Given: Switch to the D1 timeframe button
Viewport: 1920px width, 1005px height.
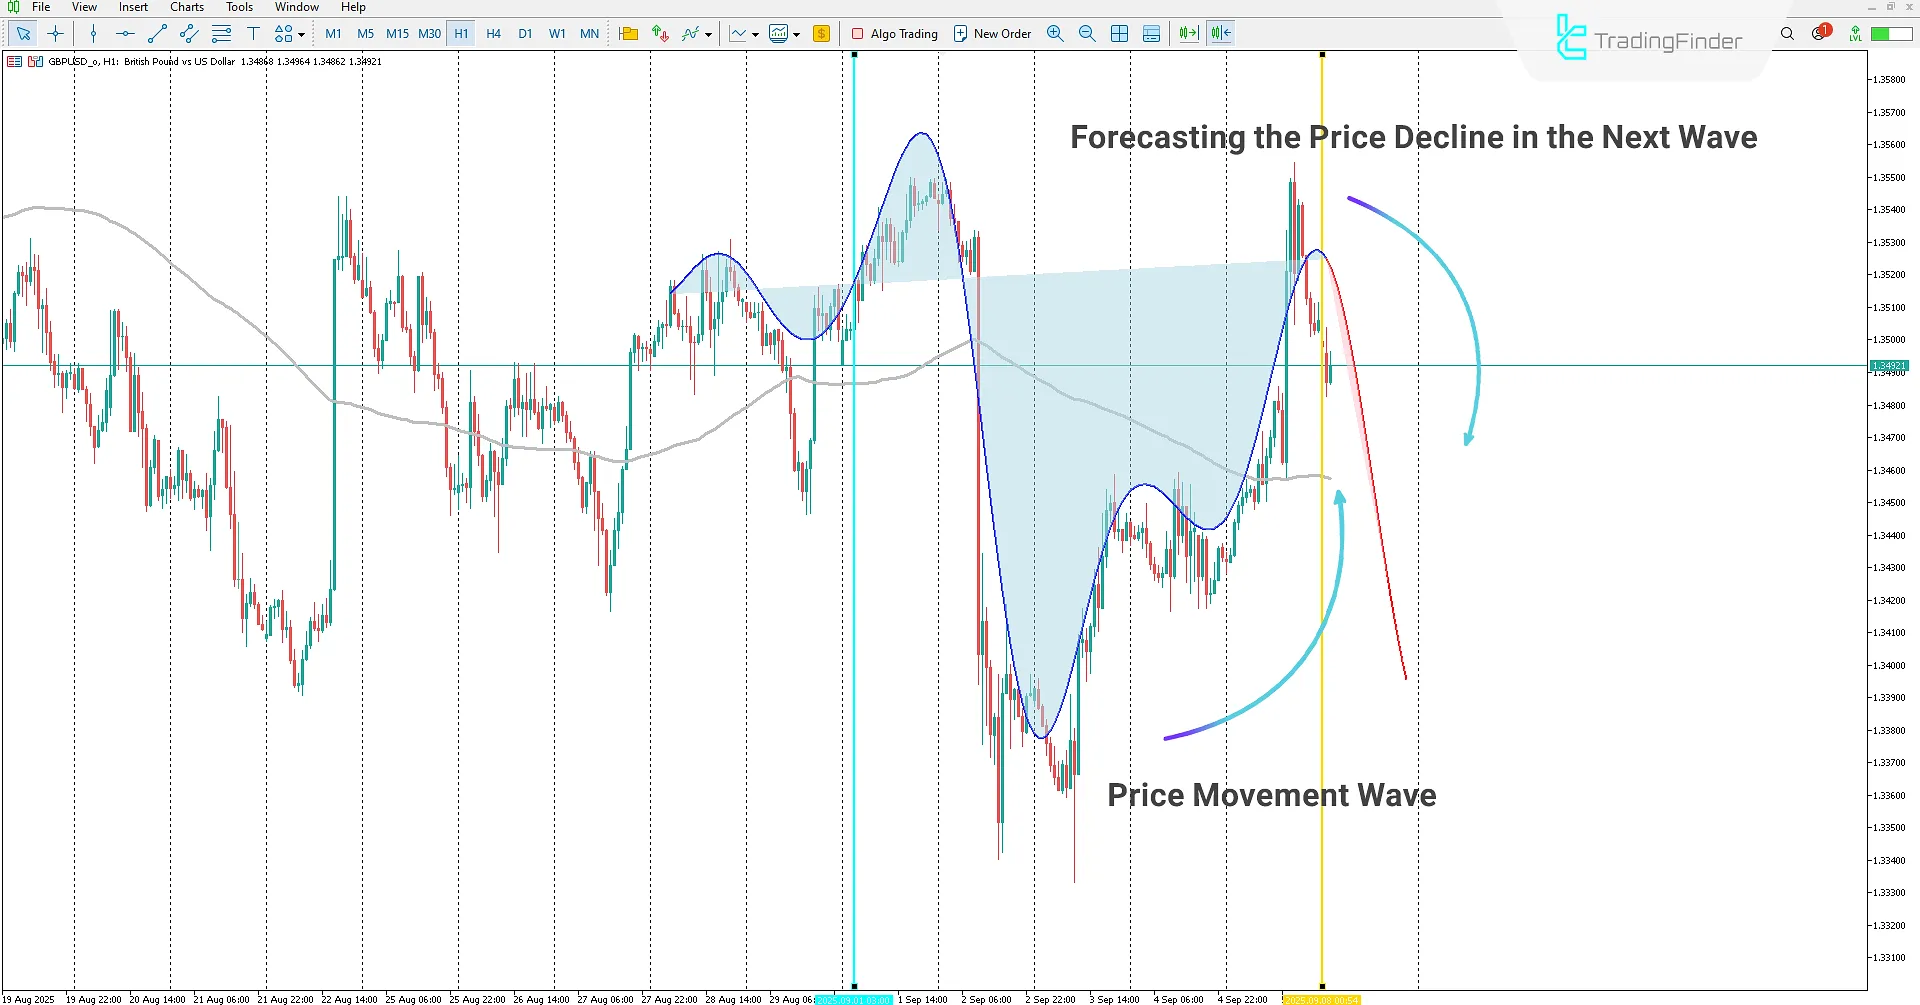Looking at the screenshot, I should (x=525, y=33).
